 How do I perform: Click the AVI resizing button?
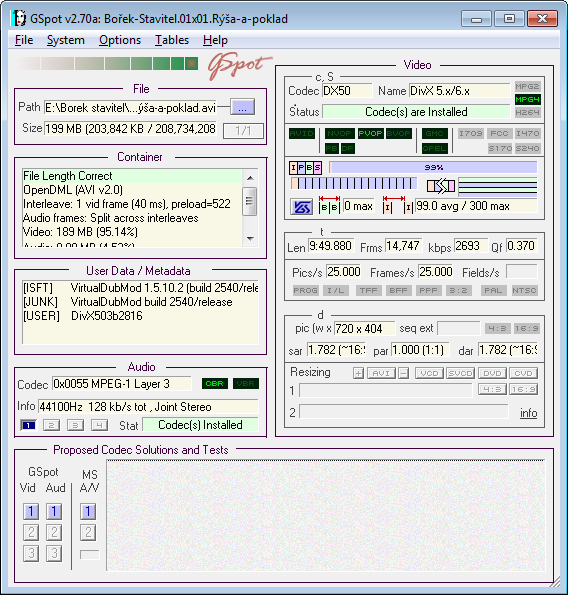point(381,373)
